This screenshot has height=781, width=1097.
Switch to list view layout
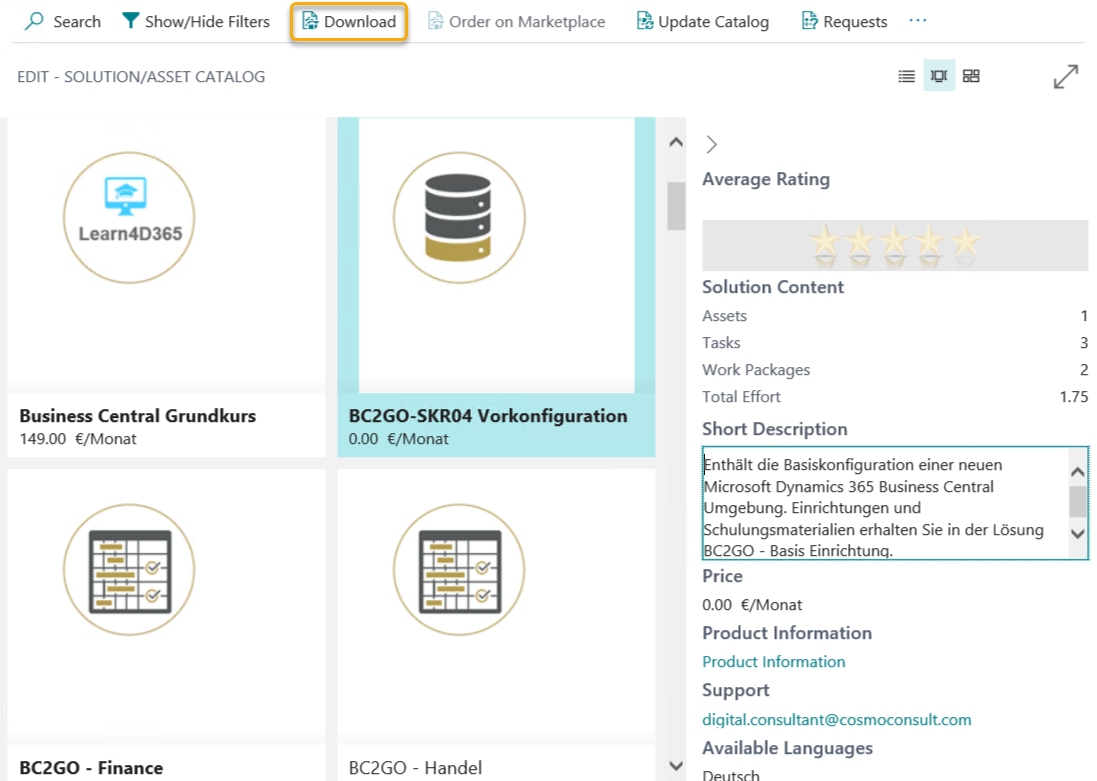(906, 76)
